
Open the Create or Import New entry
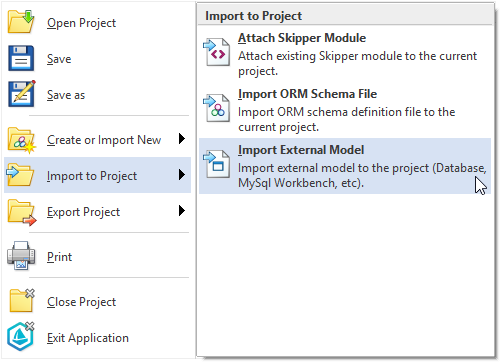tap(97, 140)
